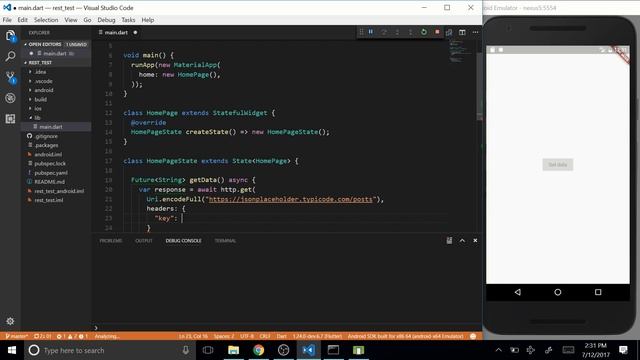The image size is (640, 360).
Task: Open the Go menu
Action: 87,20
